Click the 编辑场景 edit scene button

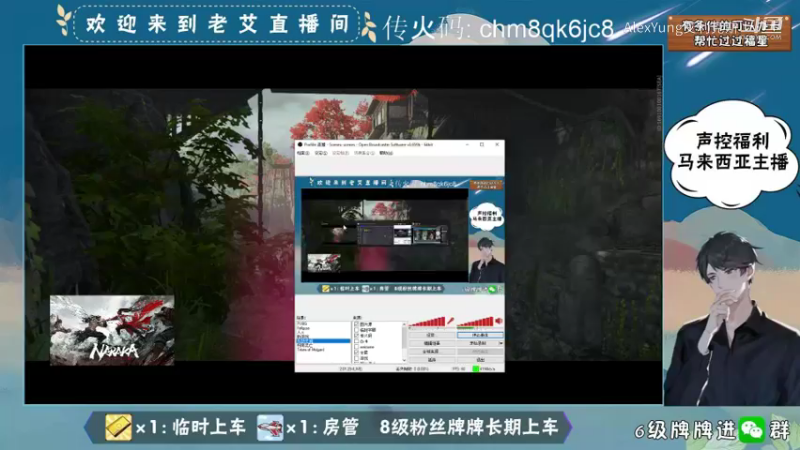(x=431, y=343)
